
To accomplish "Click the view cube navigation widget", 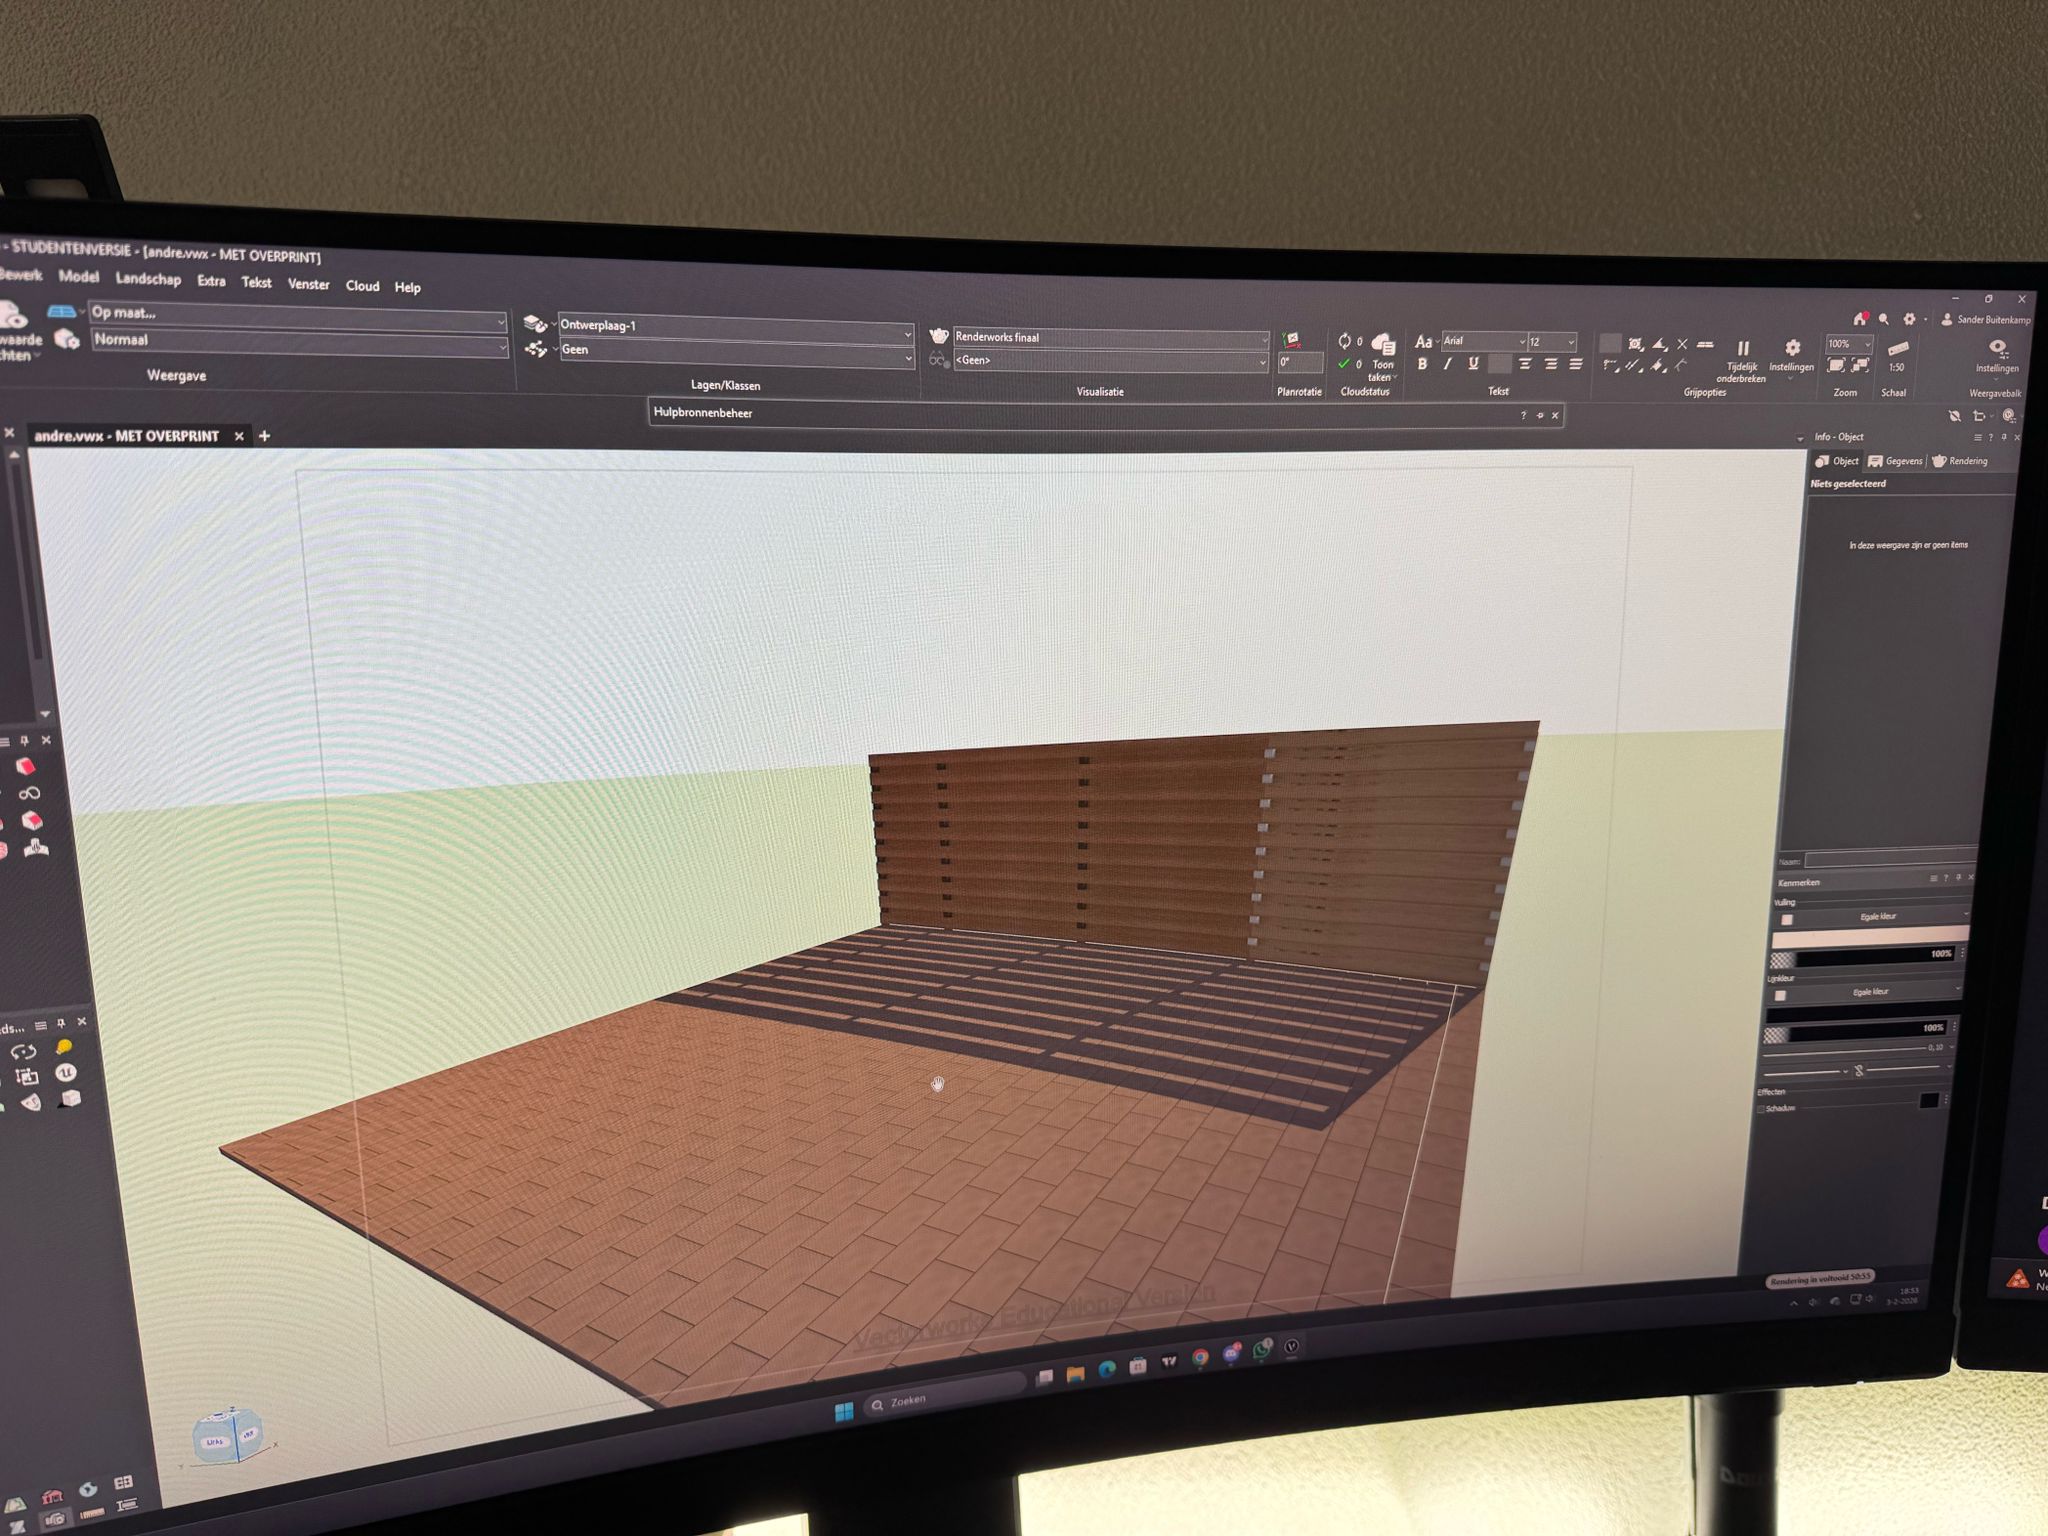I will pyautogui.click(x=229, y=1437).
